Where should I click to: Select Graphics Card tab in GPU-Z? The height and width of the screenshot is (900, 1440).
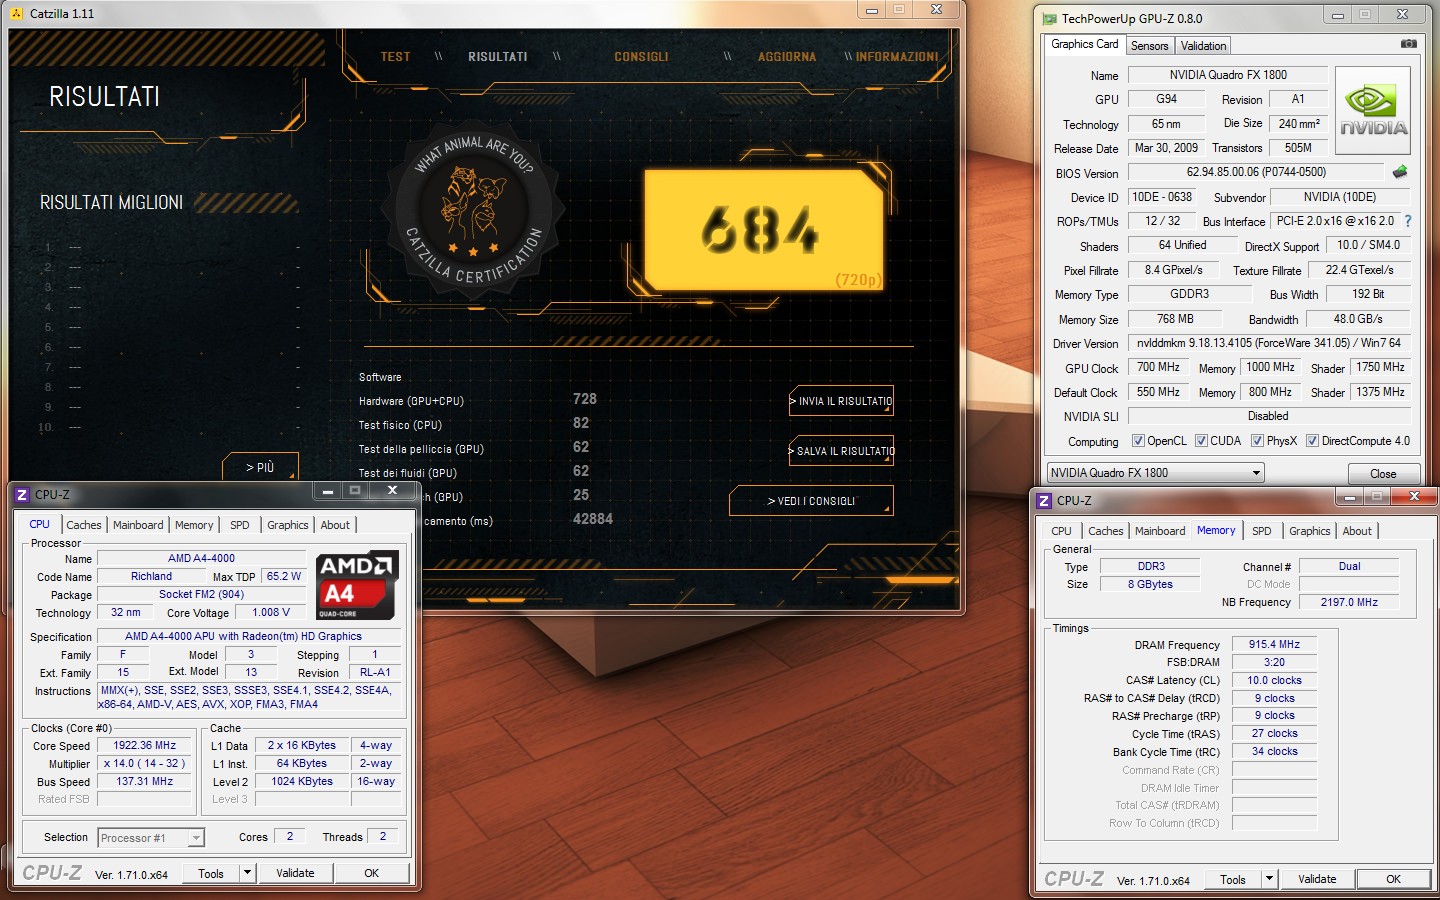(x=1085, y=44)
